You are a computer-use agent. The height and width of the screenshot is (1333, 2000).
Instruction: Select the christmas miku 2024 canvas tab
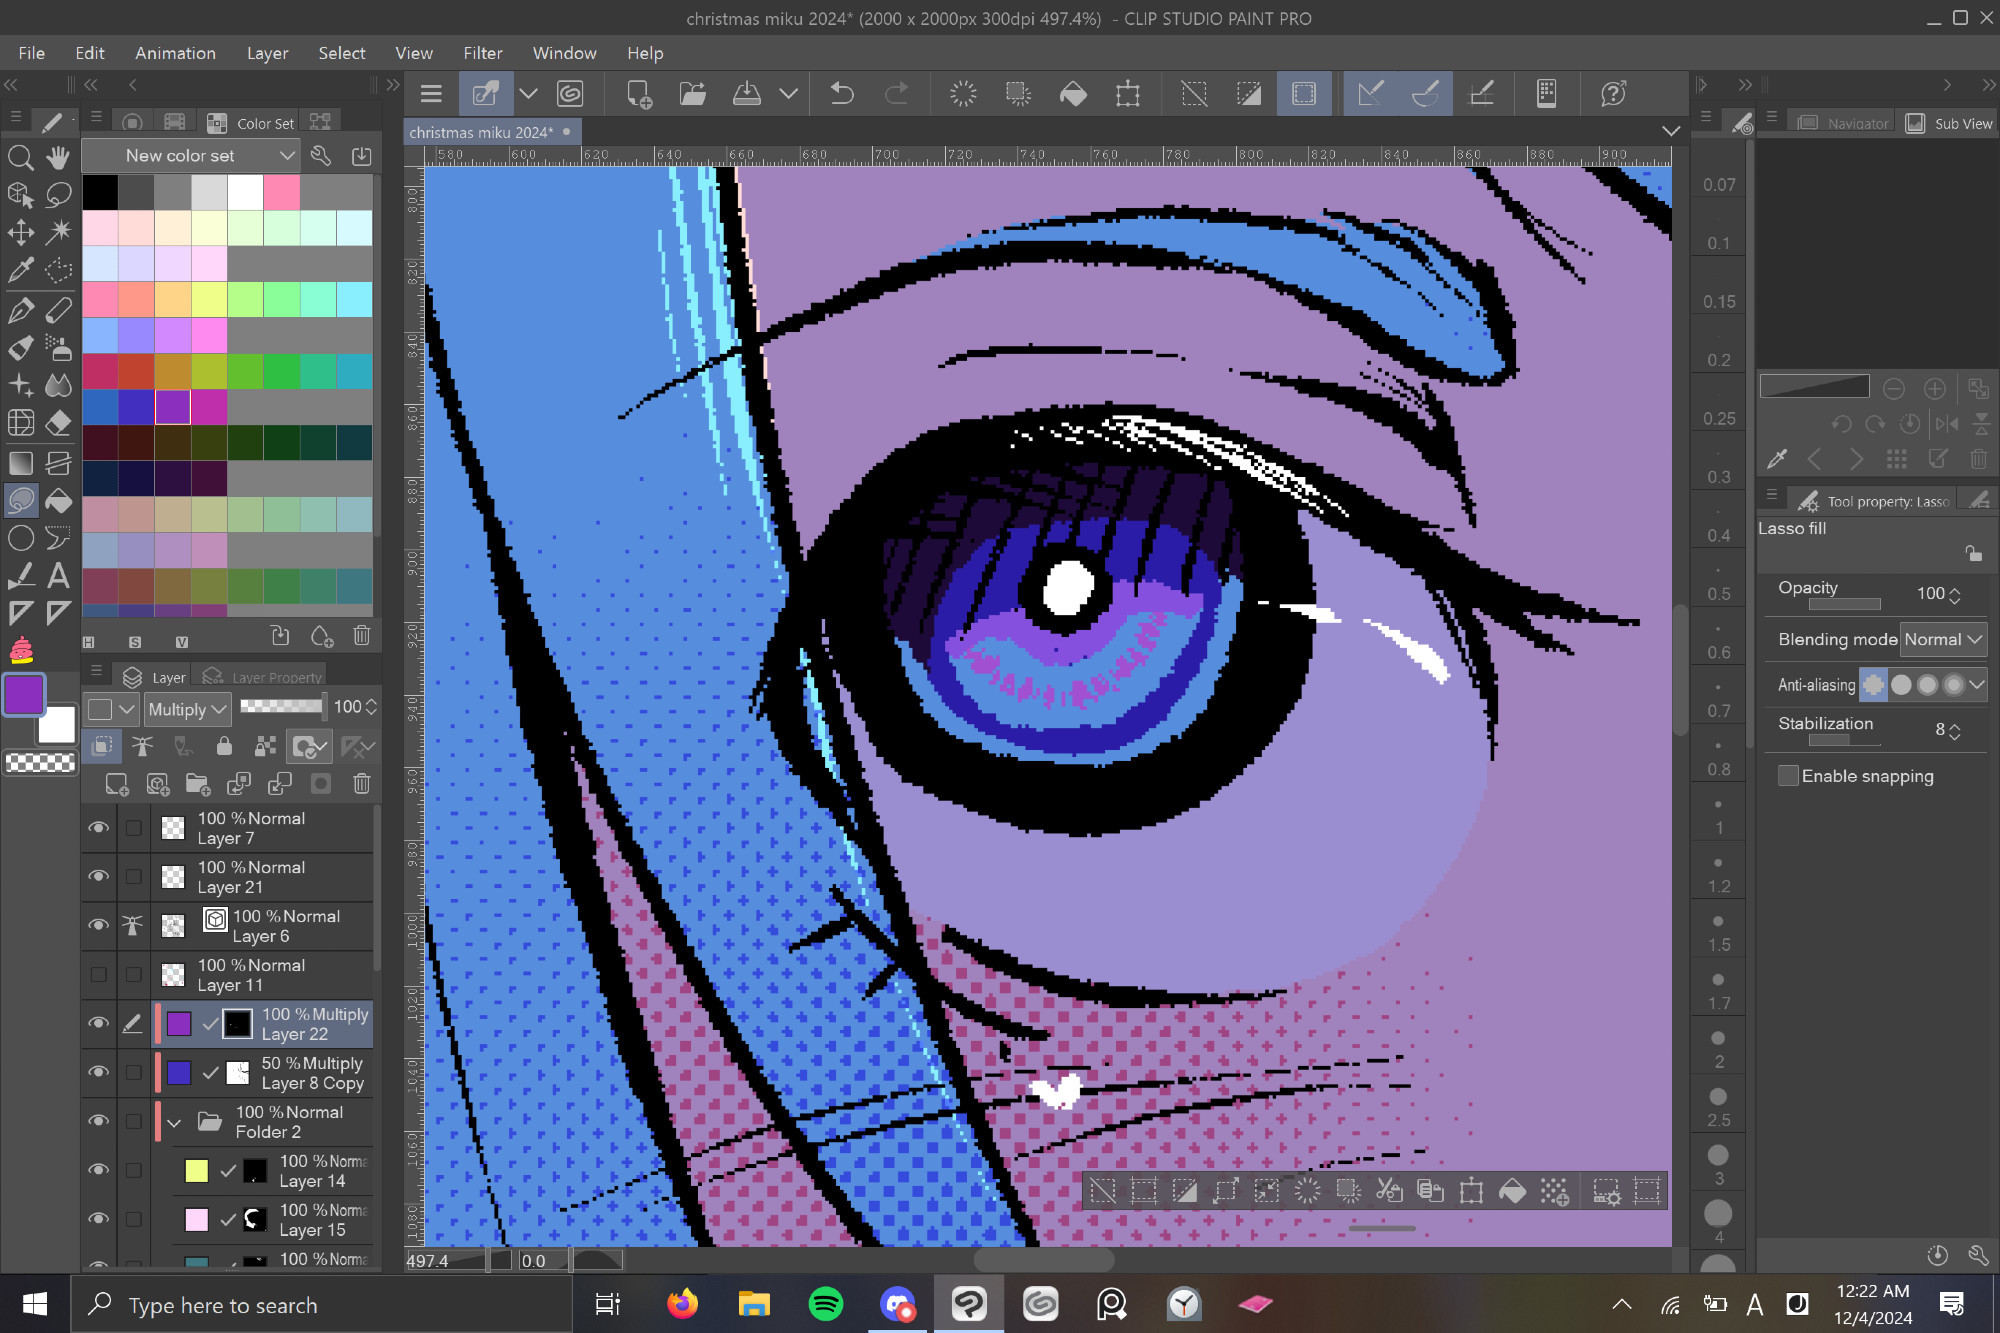coord(491,132)
